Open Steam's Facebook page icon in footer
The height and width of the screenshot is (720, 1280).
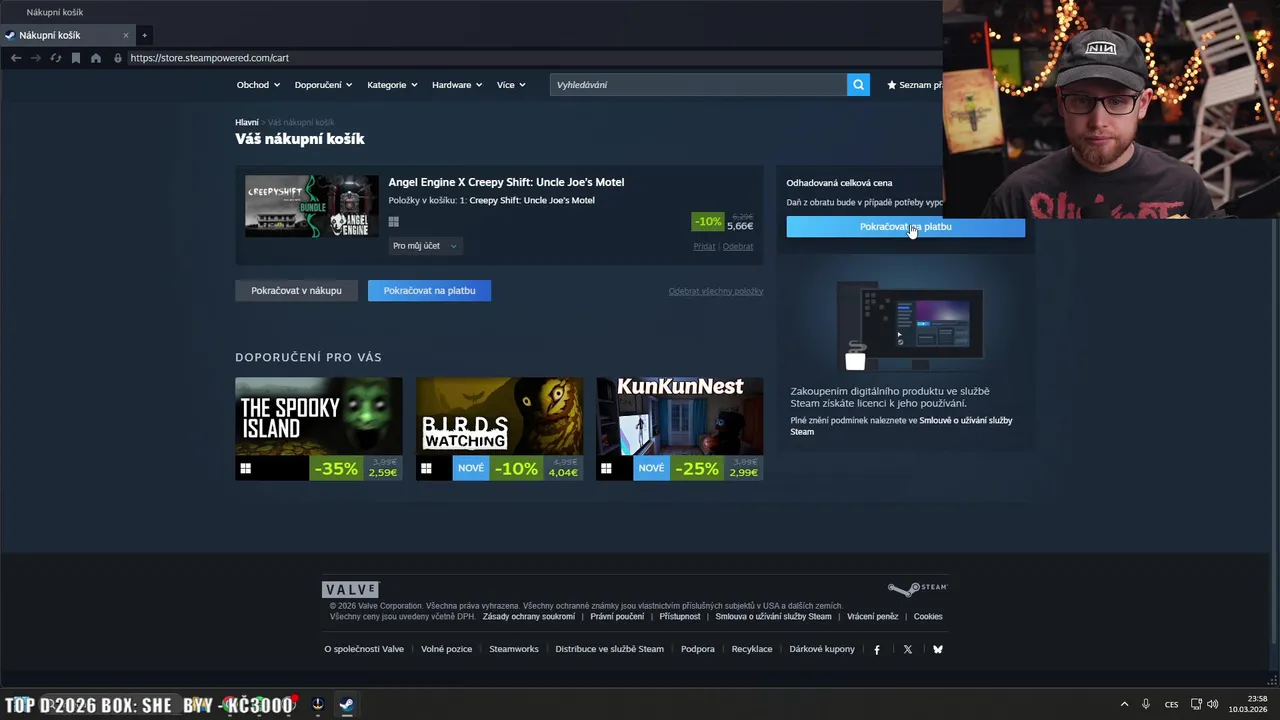point(877,649)
